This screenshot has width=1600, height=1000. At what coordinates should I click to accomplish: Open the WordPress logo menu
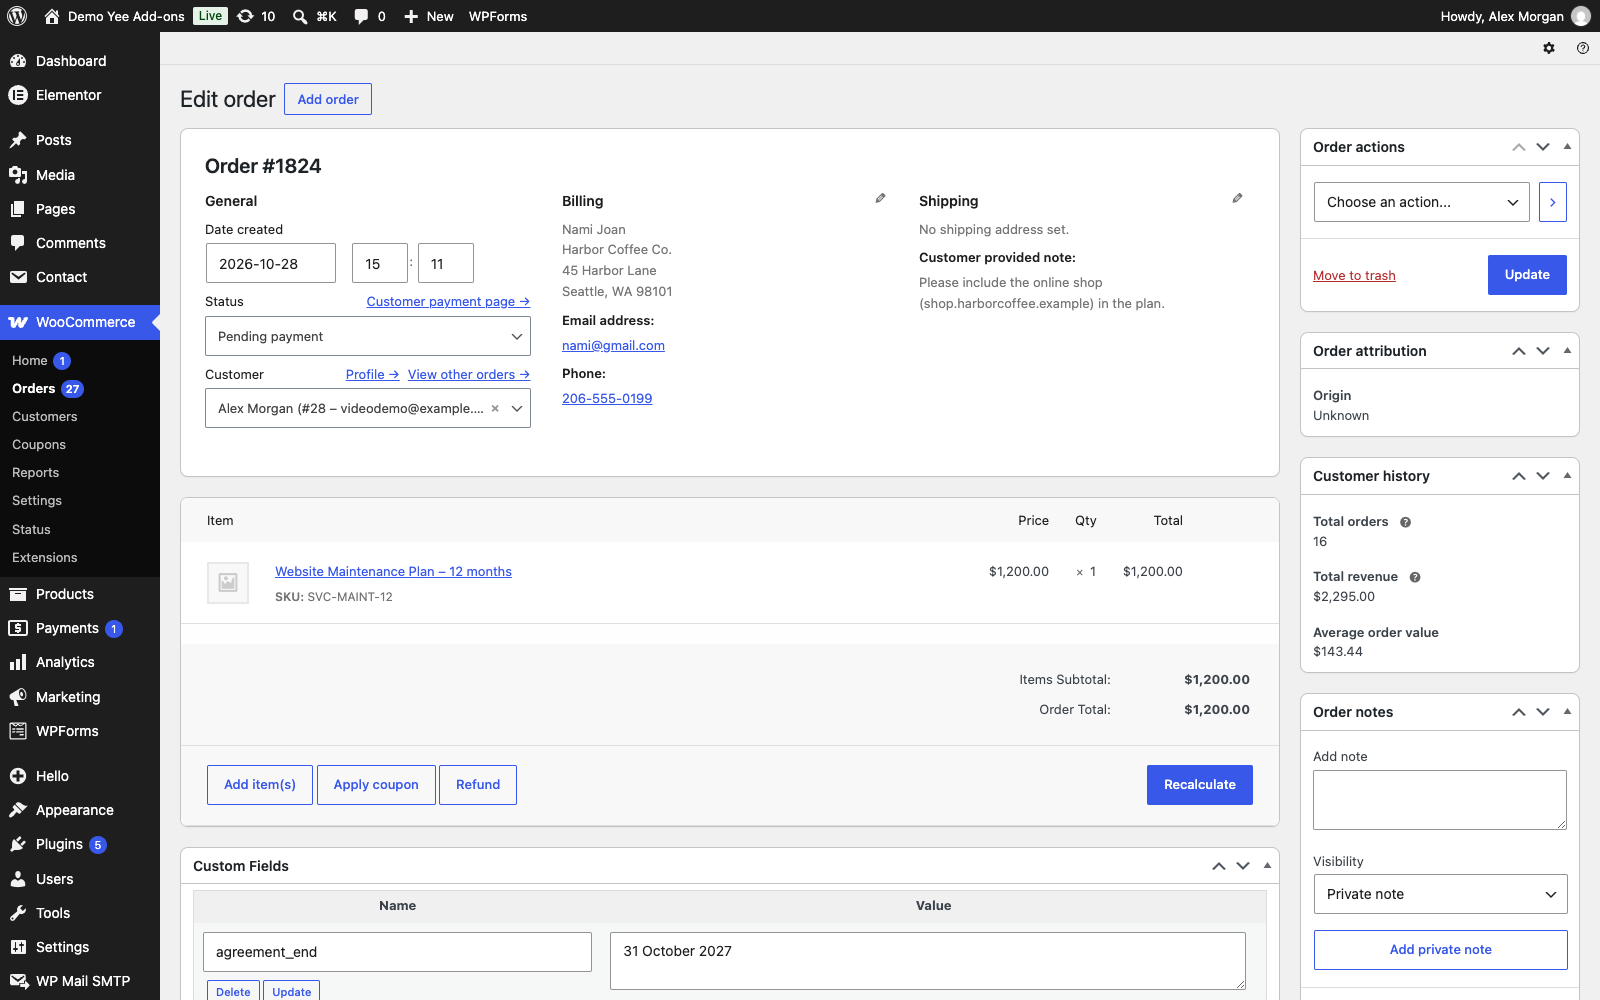click(17, 16)
